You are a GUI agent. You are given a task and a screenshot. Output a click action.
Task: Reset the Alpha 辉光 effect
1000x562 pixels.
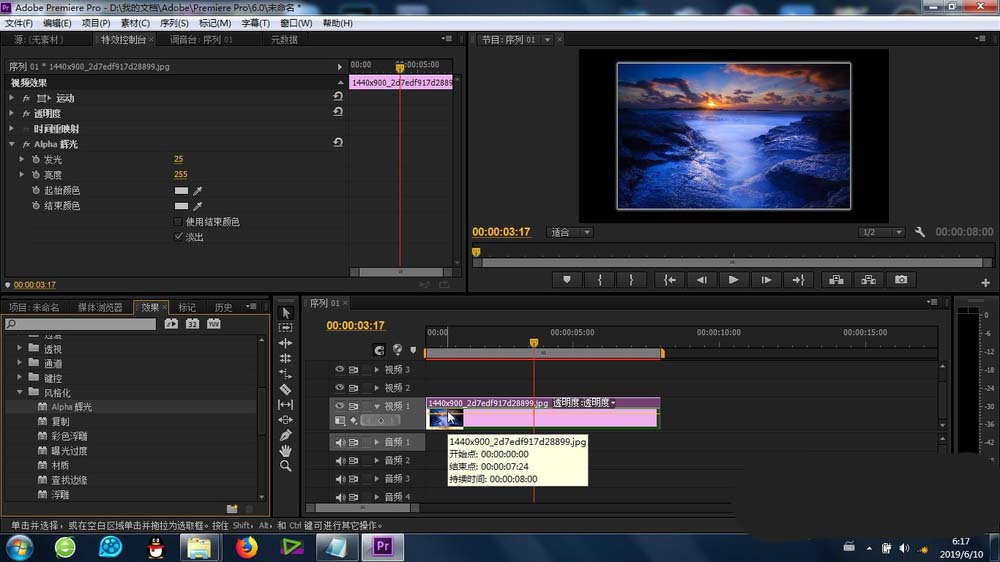(338, 143)
